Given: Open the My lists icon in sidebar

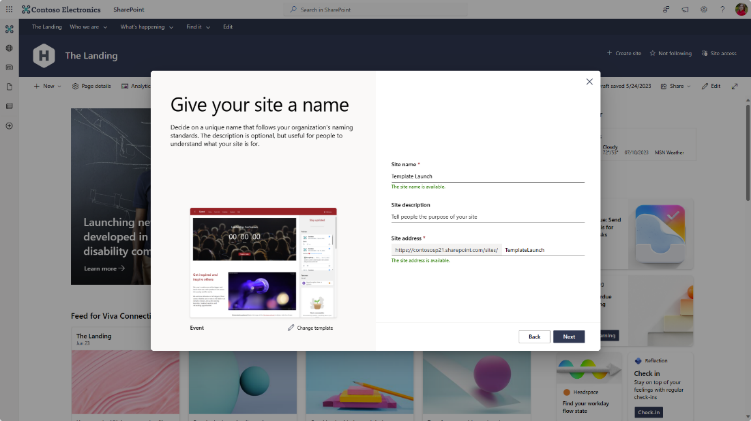Looking at the screenshot, I should [9, 106].
